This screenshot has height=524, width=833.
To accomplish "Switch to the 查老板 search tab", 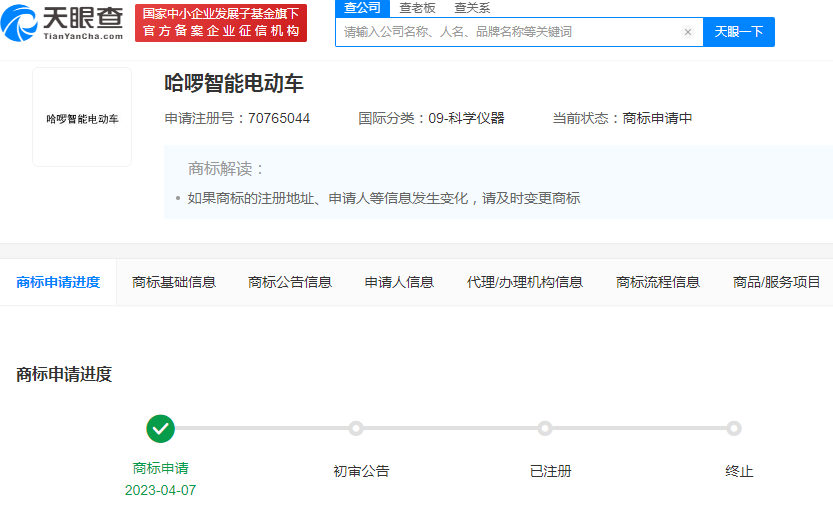I will coord(417,8).
